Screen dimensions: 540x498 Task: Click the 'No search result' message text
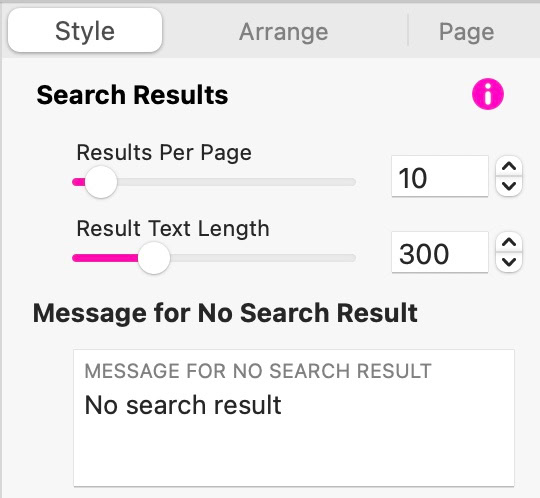[183, 405]
